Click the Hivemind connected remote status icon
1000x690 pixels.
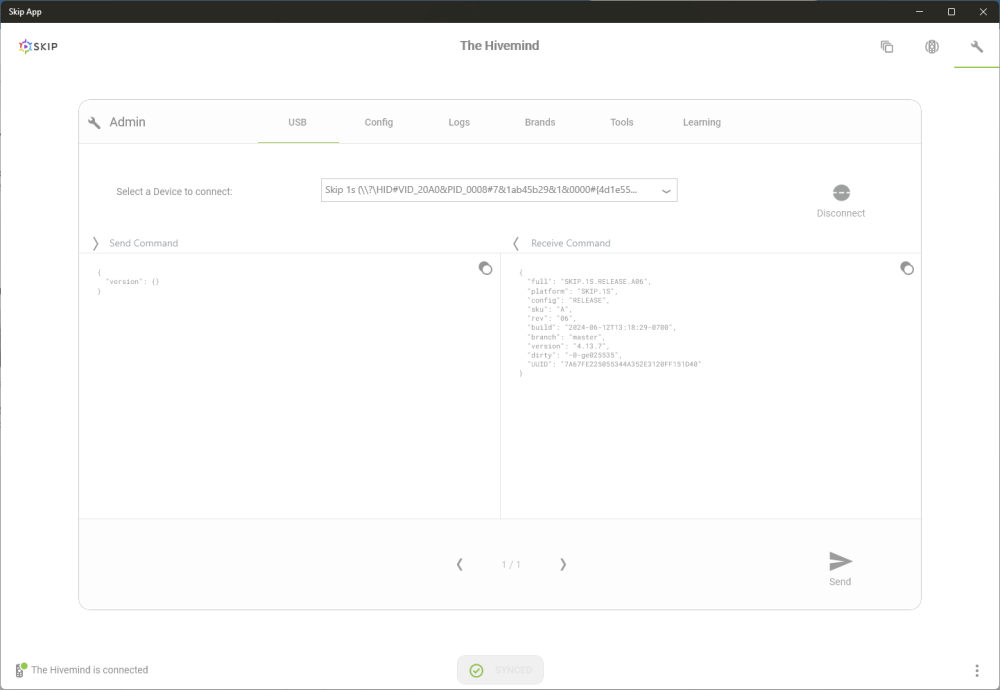click(20, 670)
